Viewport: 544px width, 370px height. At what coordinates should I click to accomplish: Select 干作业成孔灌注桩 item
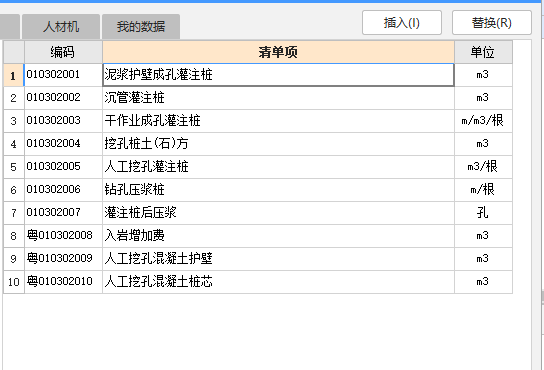click(x=278, y=120)
